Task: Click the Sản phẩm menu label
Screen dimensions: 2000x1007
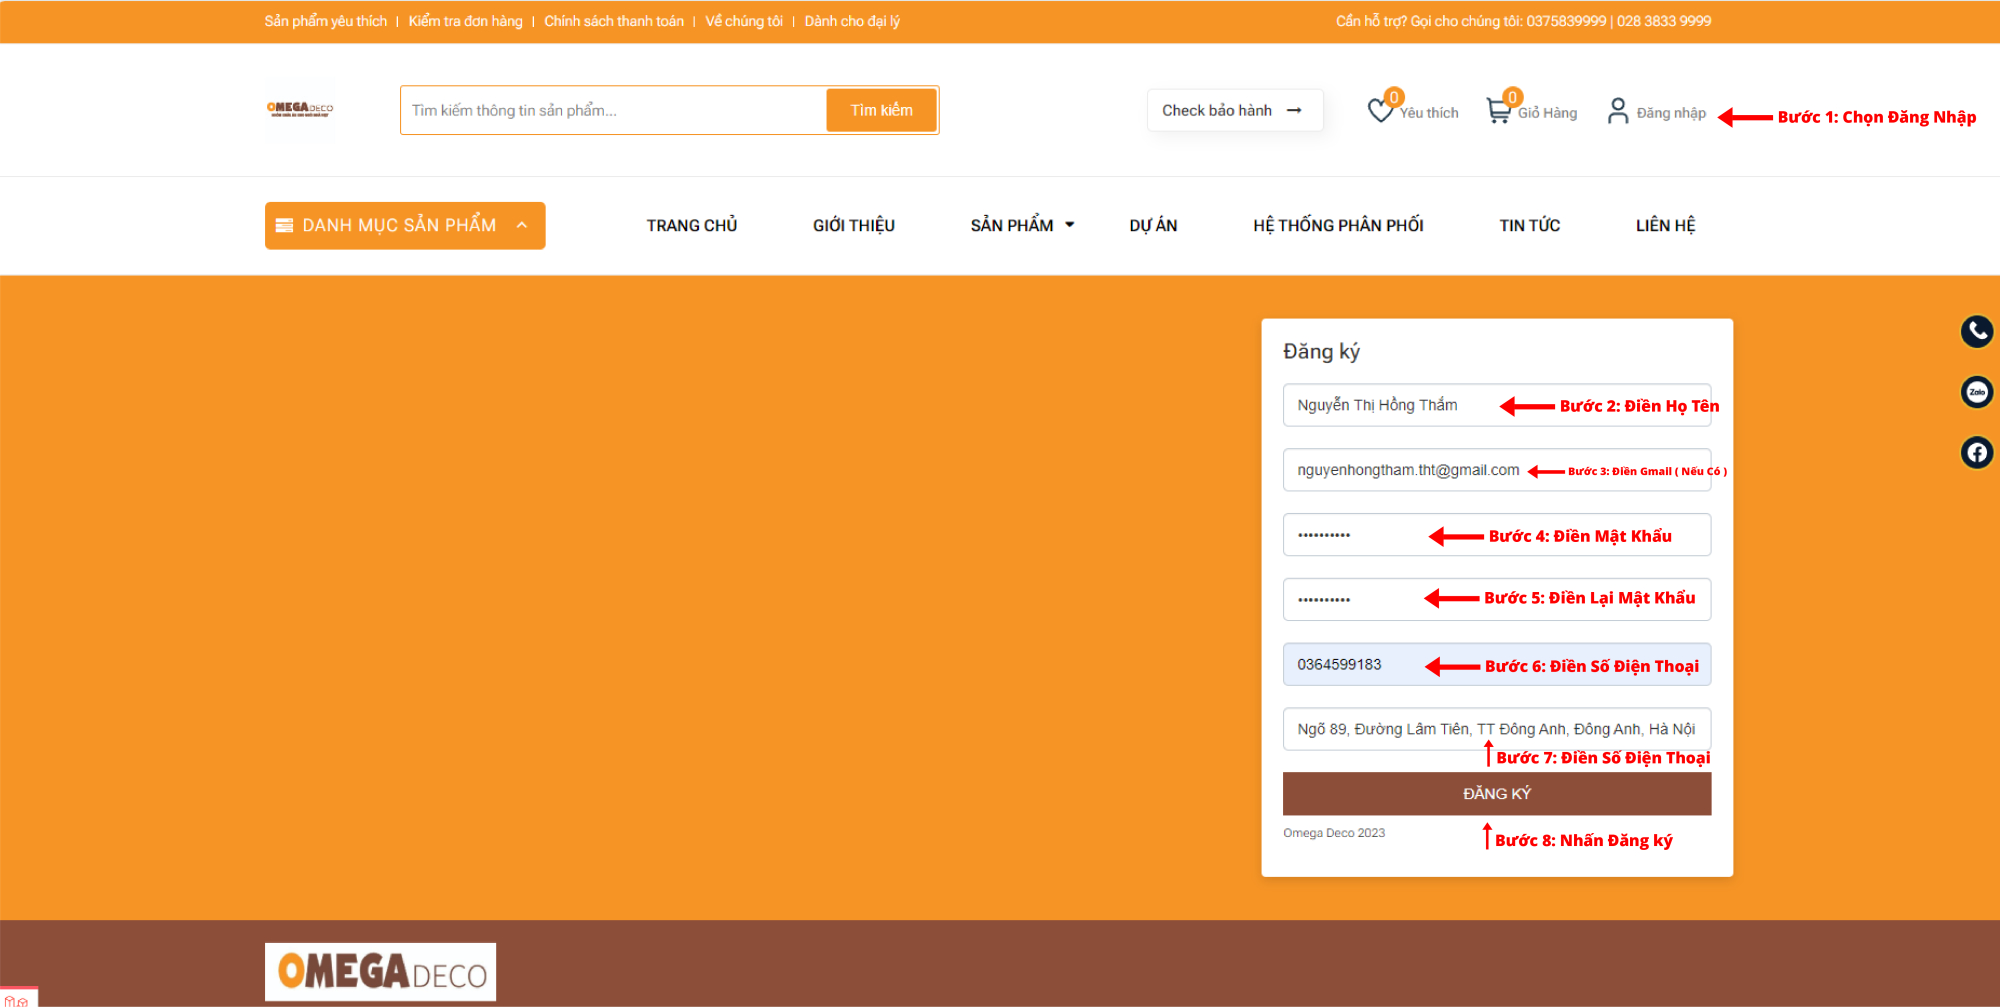Action: click(x=1011, y=226)
